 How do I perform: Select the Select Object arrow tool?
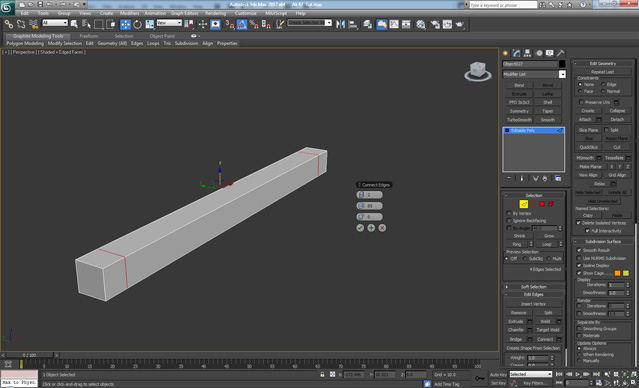coord(74,24)
